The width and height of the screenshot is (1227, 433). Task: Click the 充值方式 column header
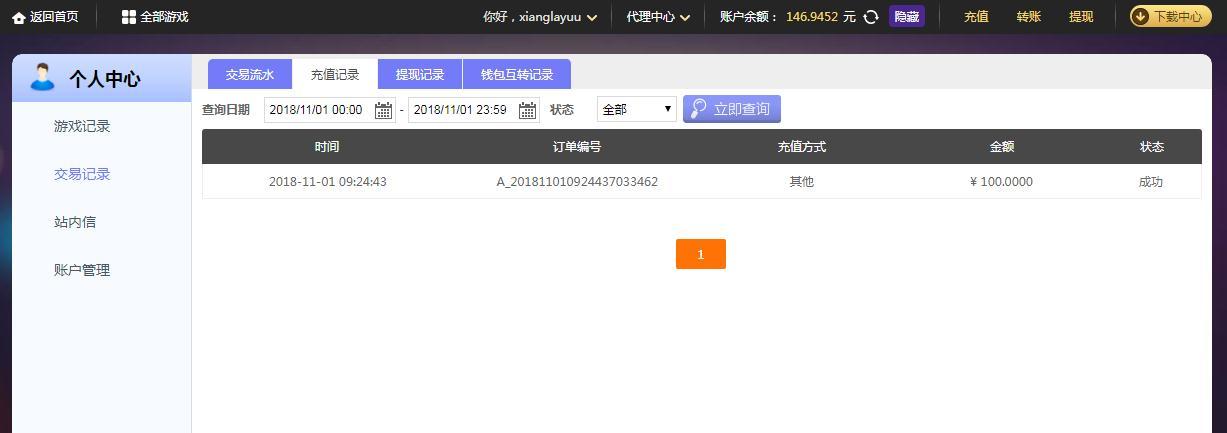[802, 147]
